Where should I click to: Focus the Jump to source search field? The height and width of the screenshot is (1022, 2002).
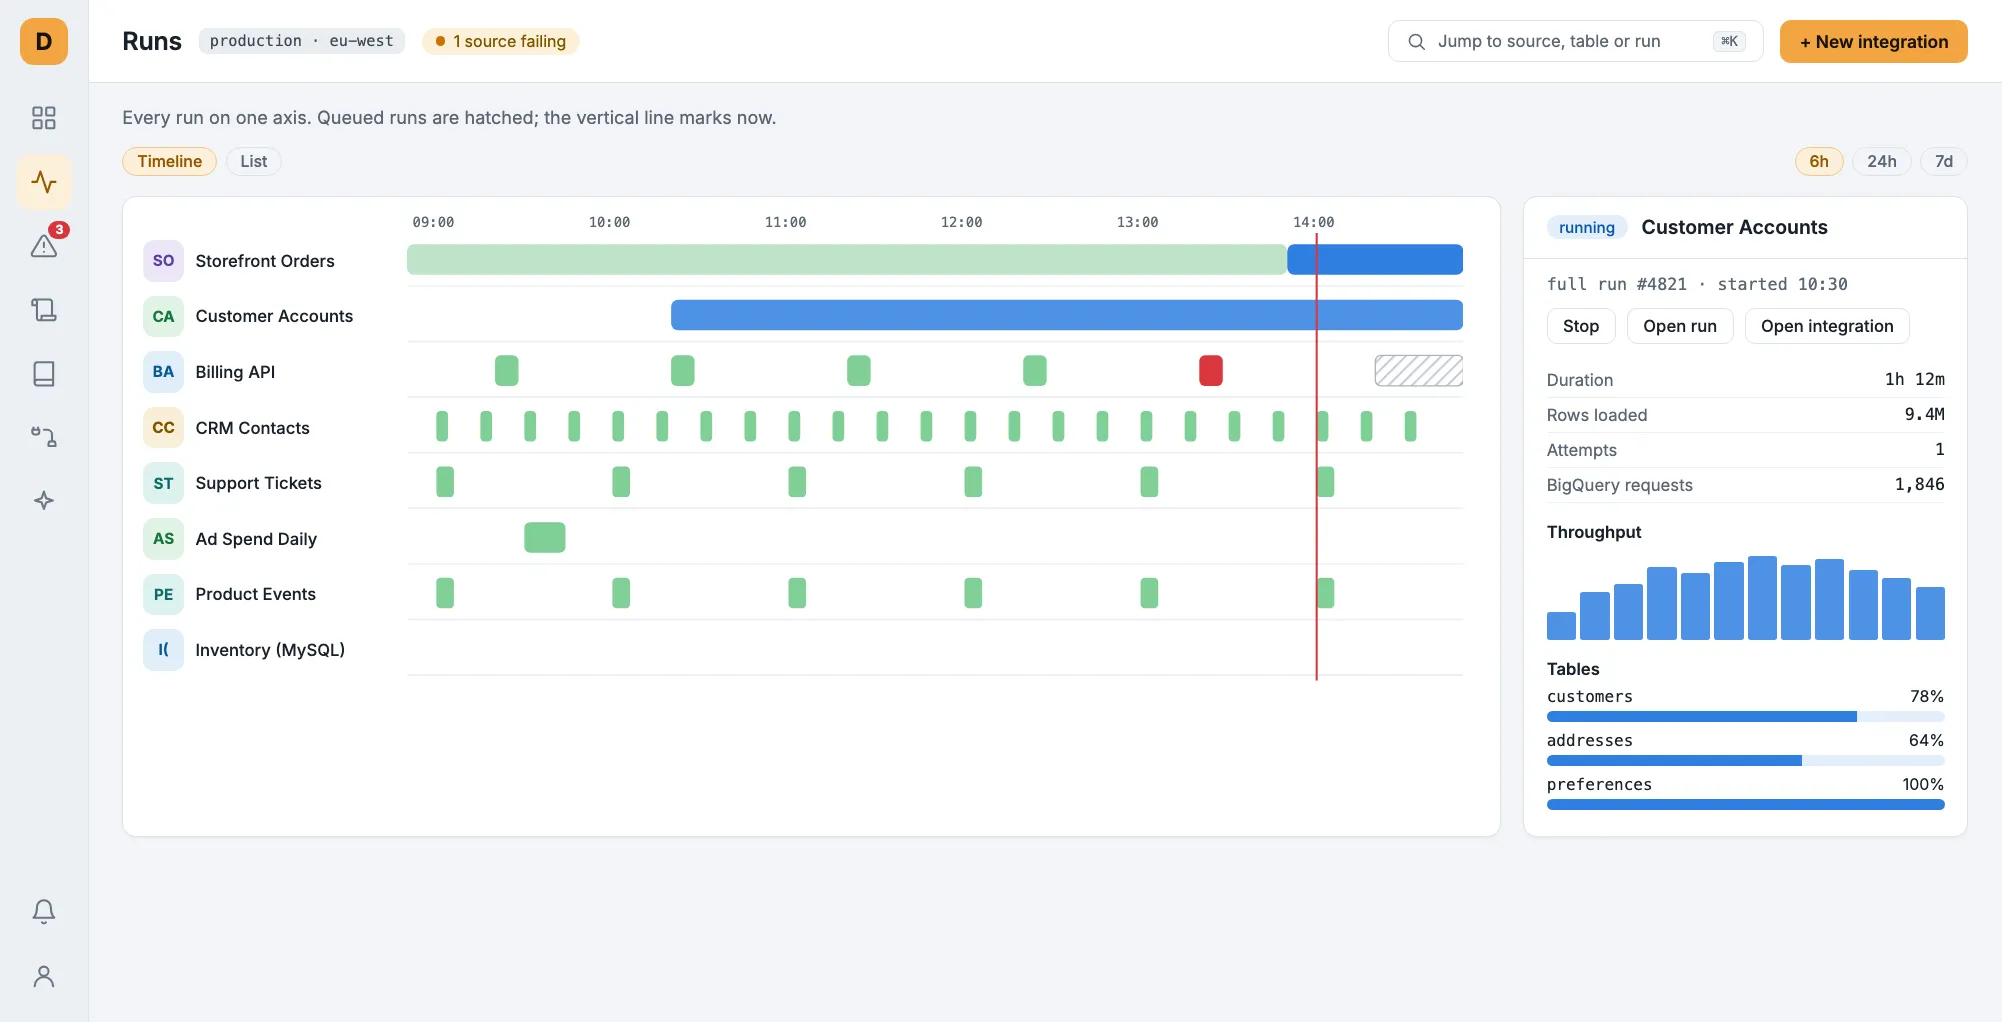pyautogui.click(x=1575, y=41)
